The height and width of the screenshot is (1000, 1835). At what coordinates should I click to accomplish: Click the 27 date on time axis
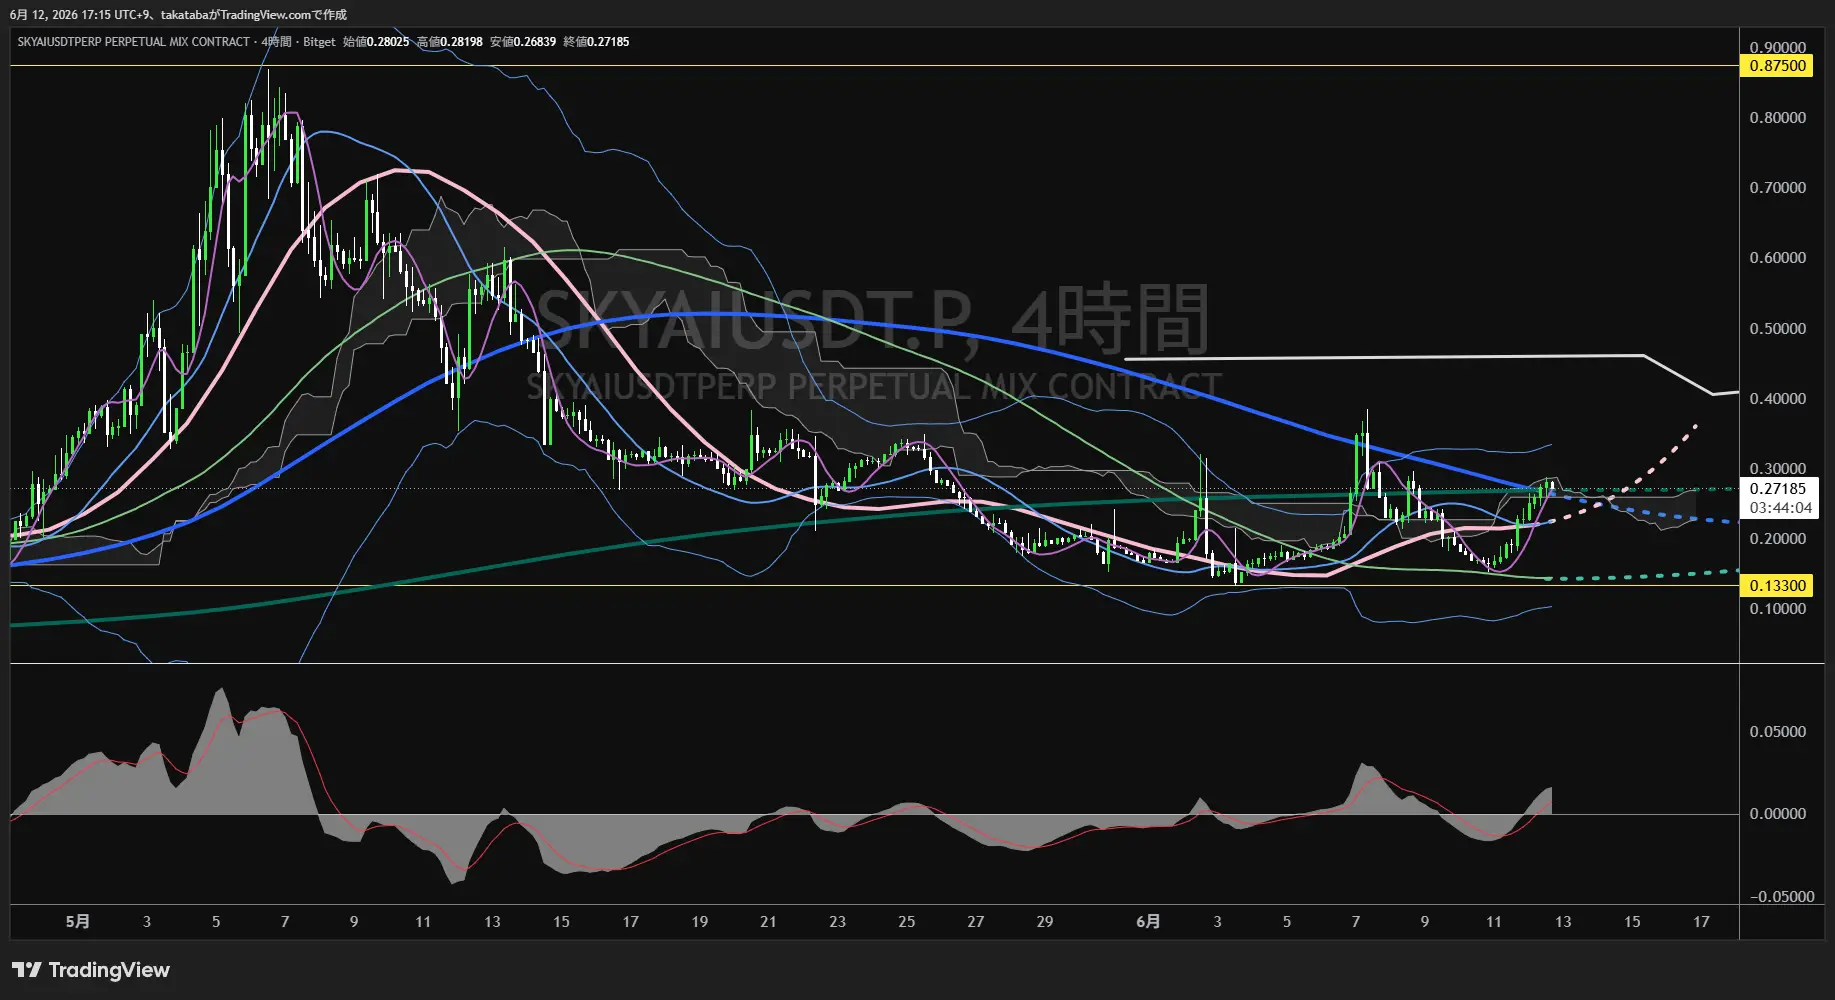click(x=976, y=922)
